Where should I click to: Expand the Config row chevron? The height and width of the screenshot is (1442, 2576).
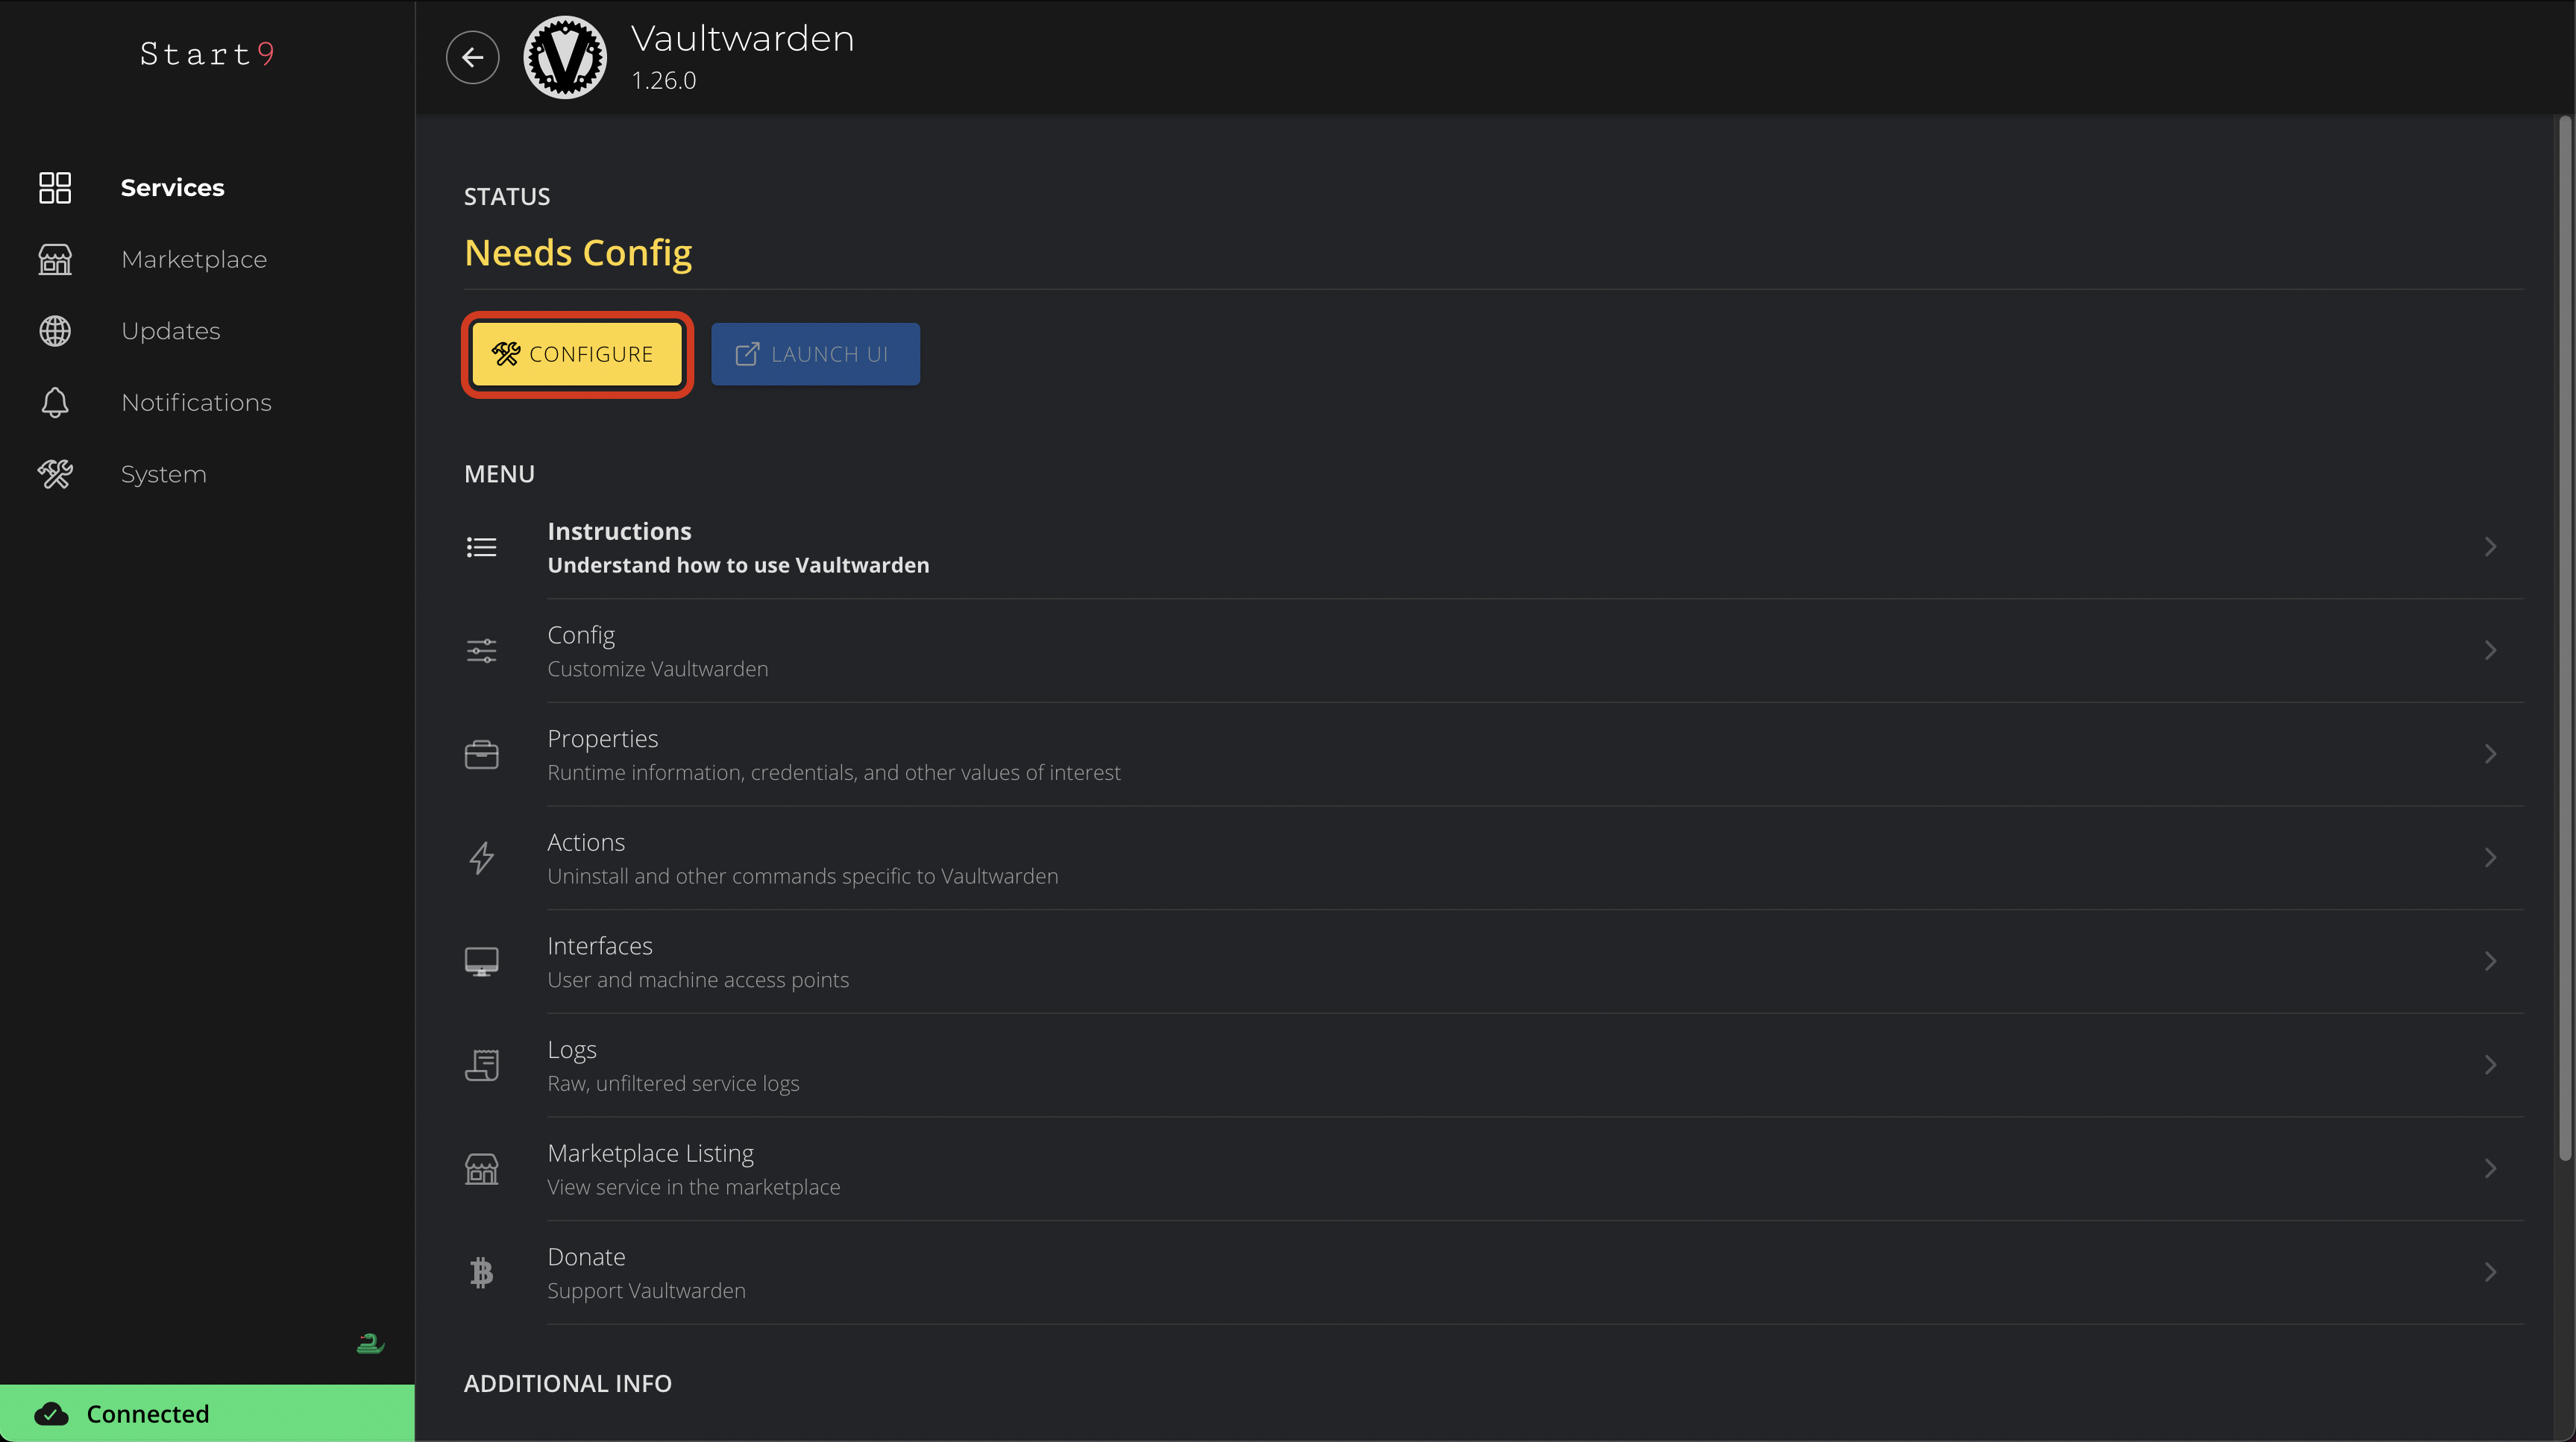pyautogui.click(x=2490, y=651)
